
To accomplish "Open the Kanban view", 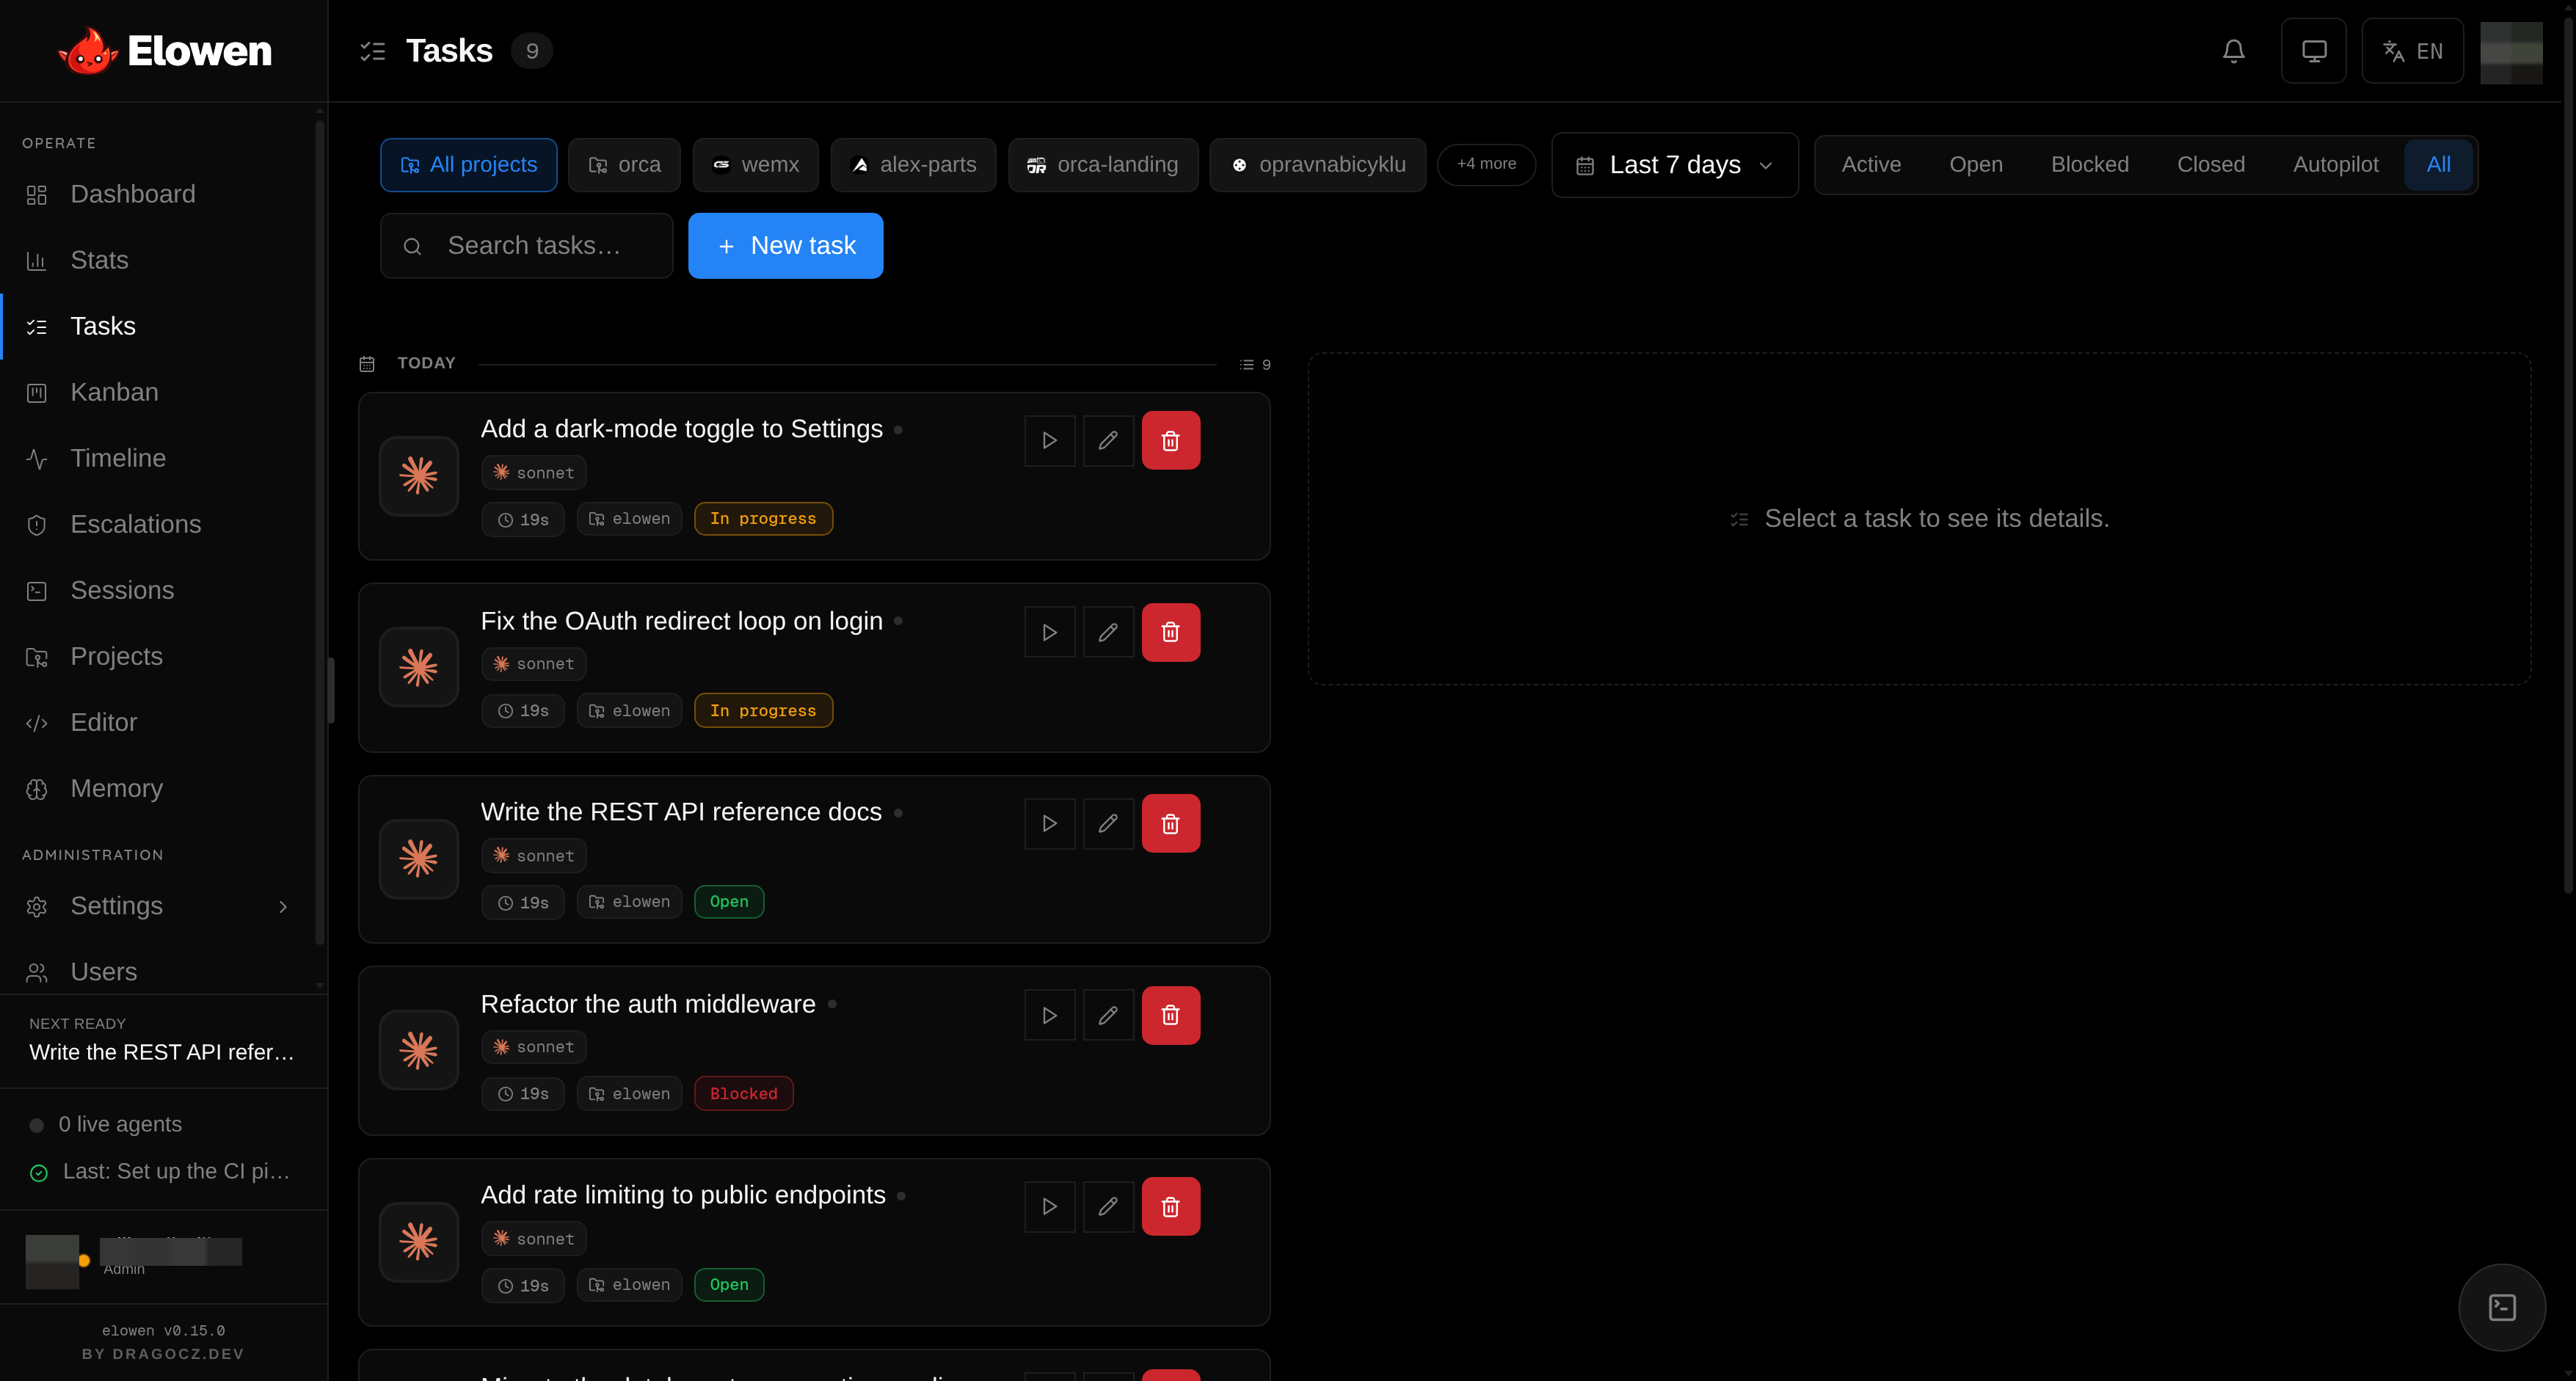I will (159, 392).
